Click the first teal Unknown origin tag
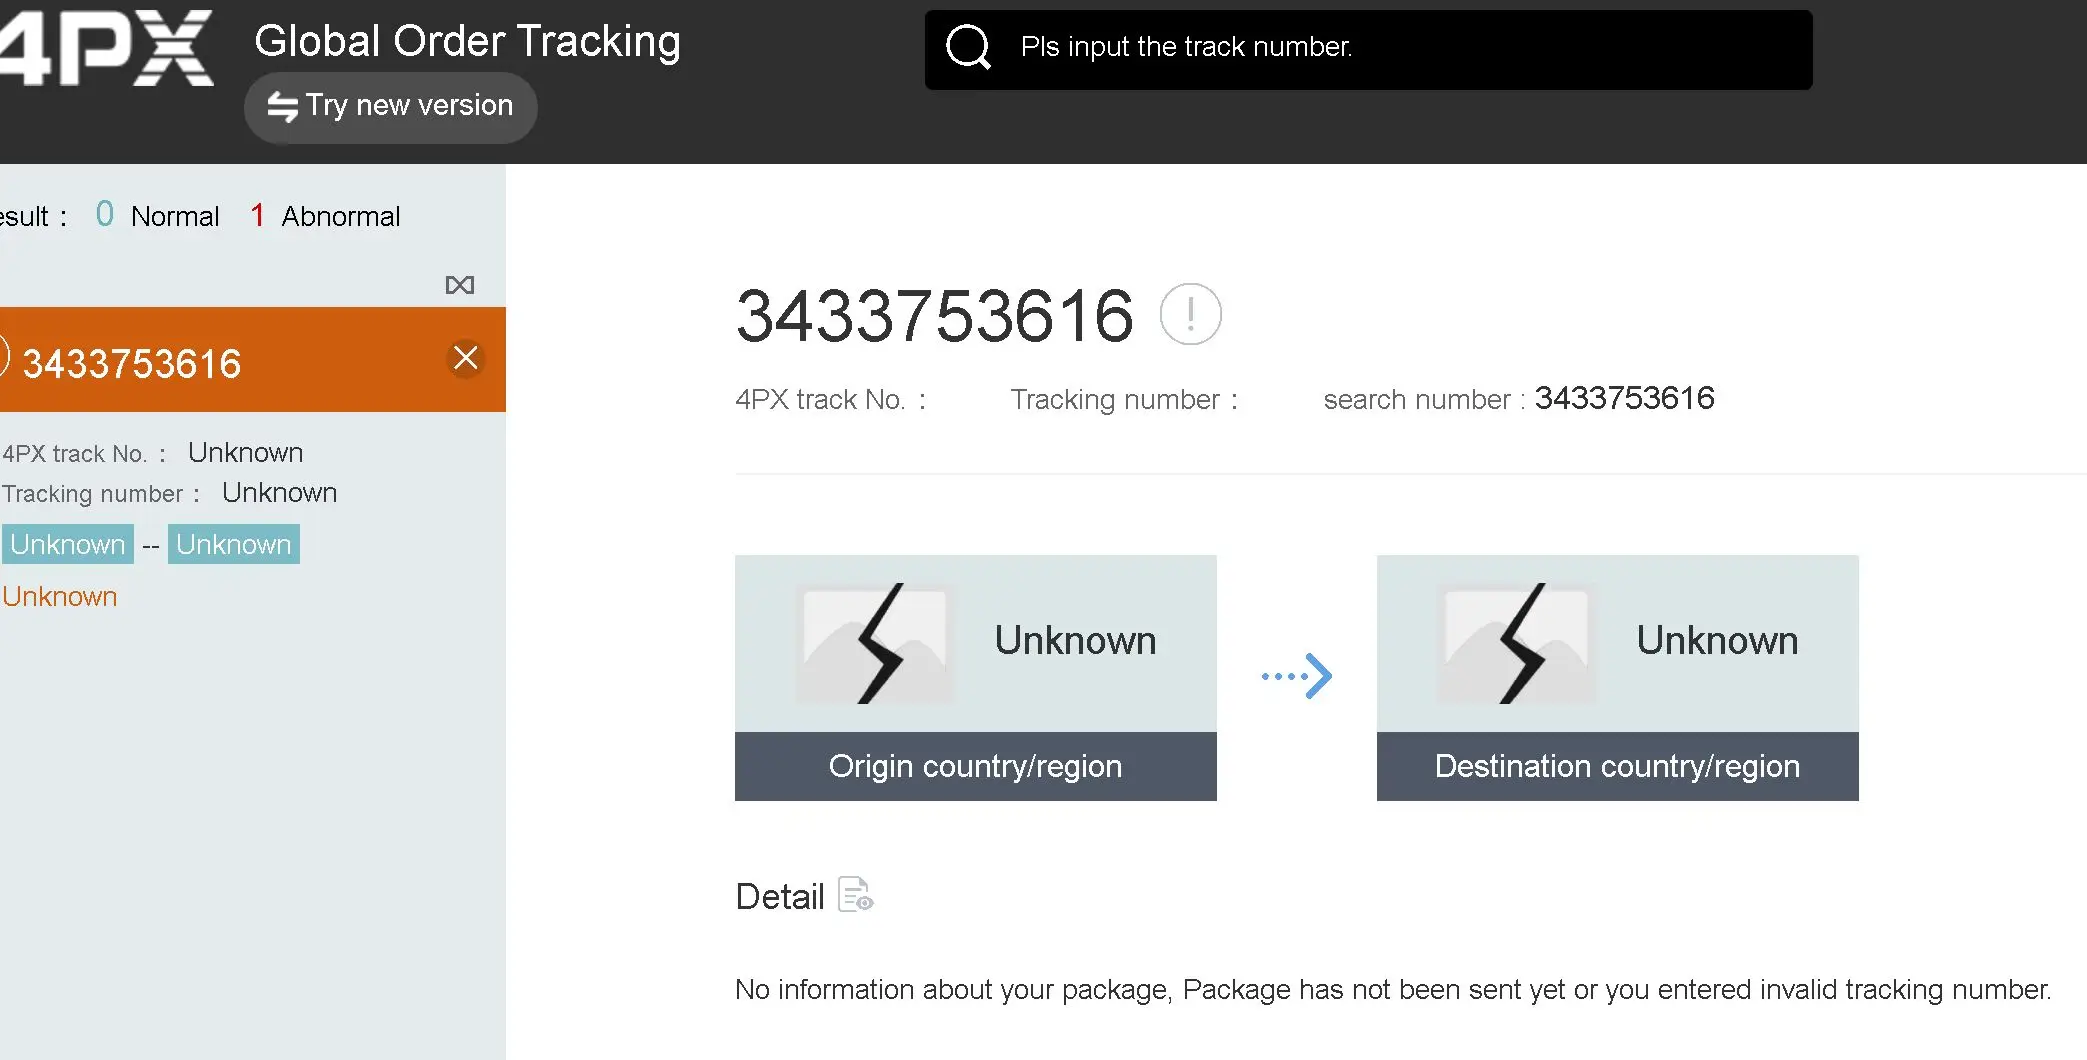2087x1060 pixels. pos(68,544)
